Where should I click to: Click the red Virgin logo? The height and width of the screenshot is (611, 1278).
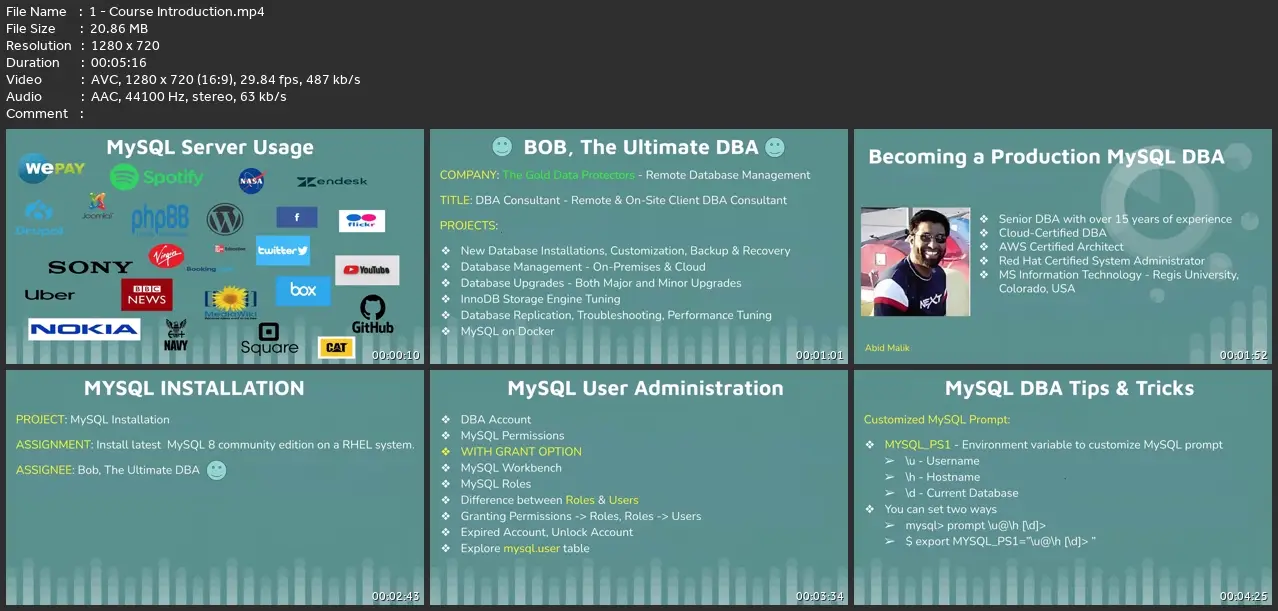(166, 257)
